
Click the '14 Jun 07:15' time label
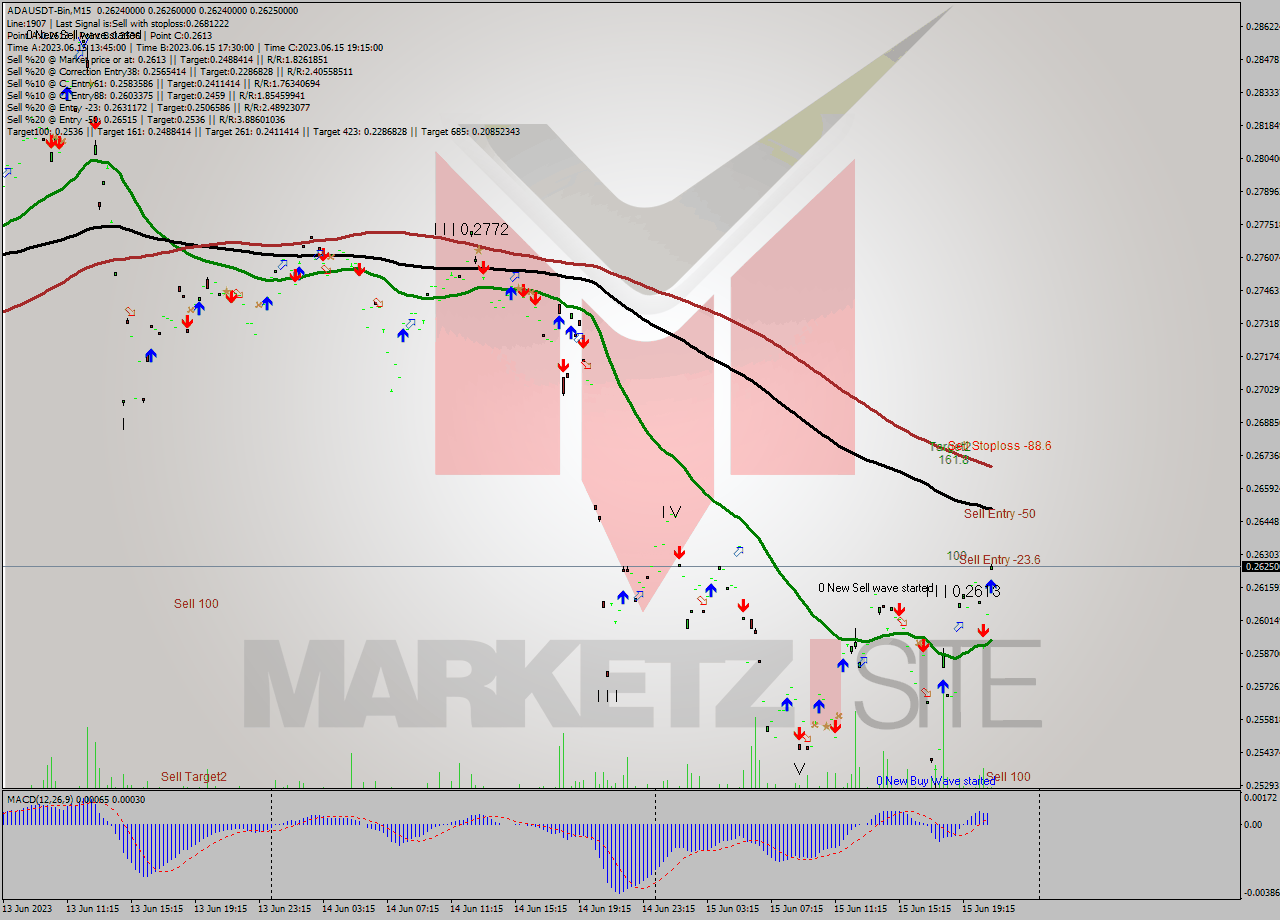click(413, 909)
